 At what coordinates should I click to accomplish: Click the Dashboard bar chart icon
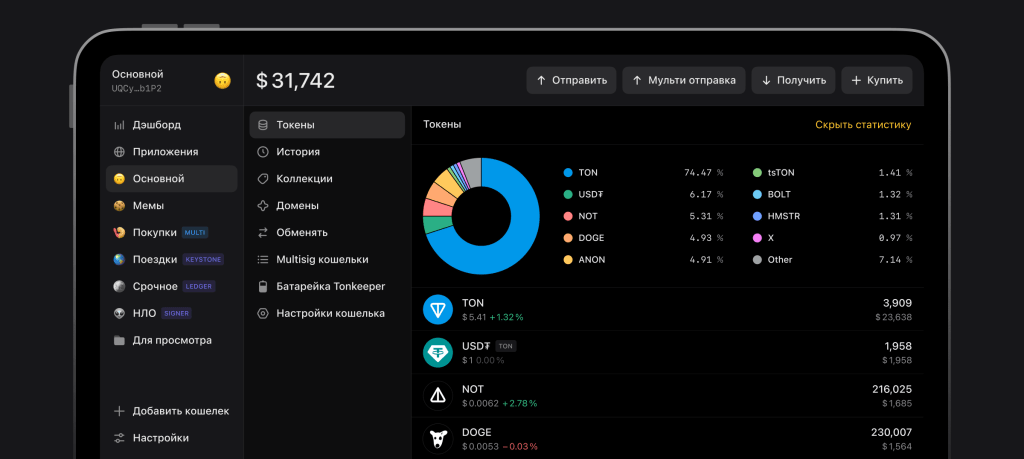coord(119,125)
